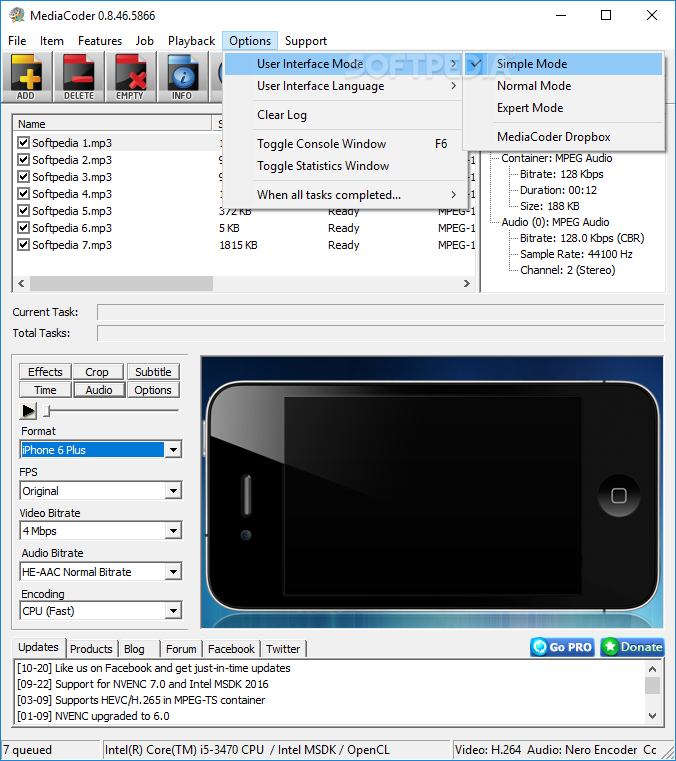Screen dimensions: 676x761
Task: Switch to the Twitter tab
Action: click(x=283, y=649)
